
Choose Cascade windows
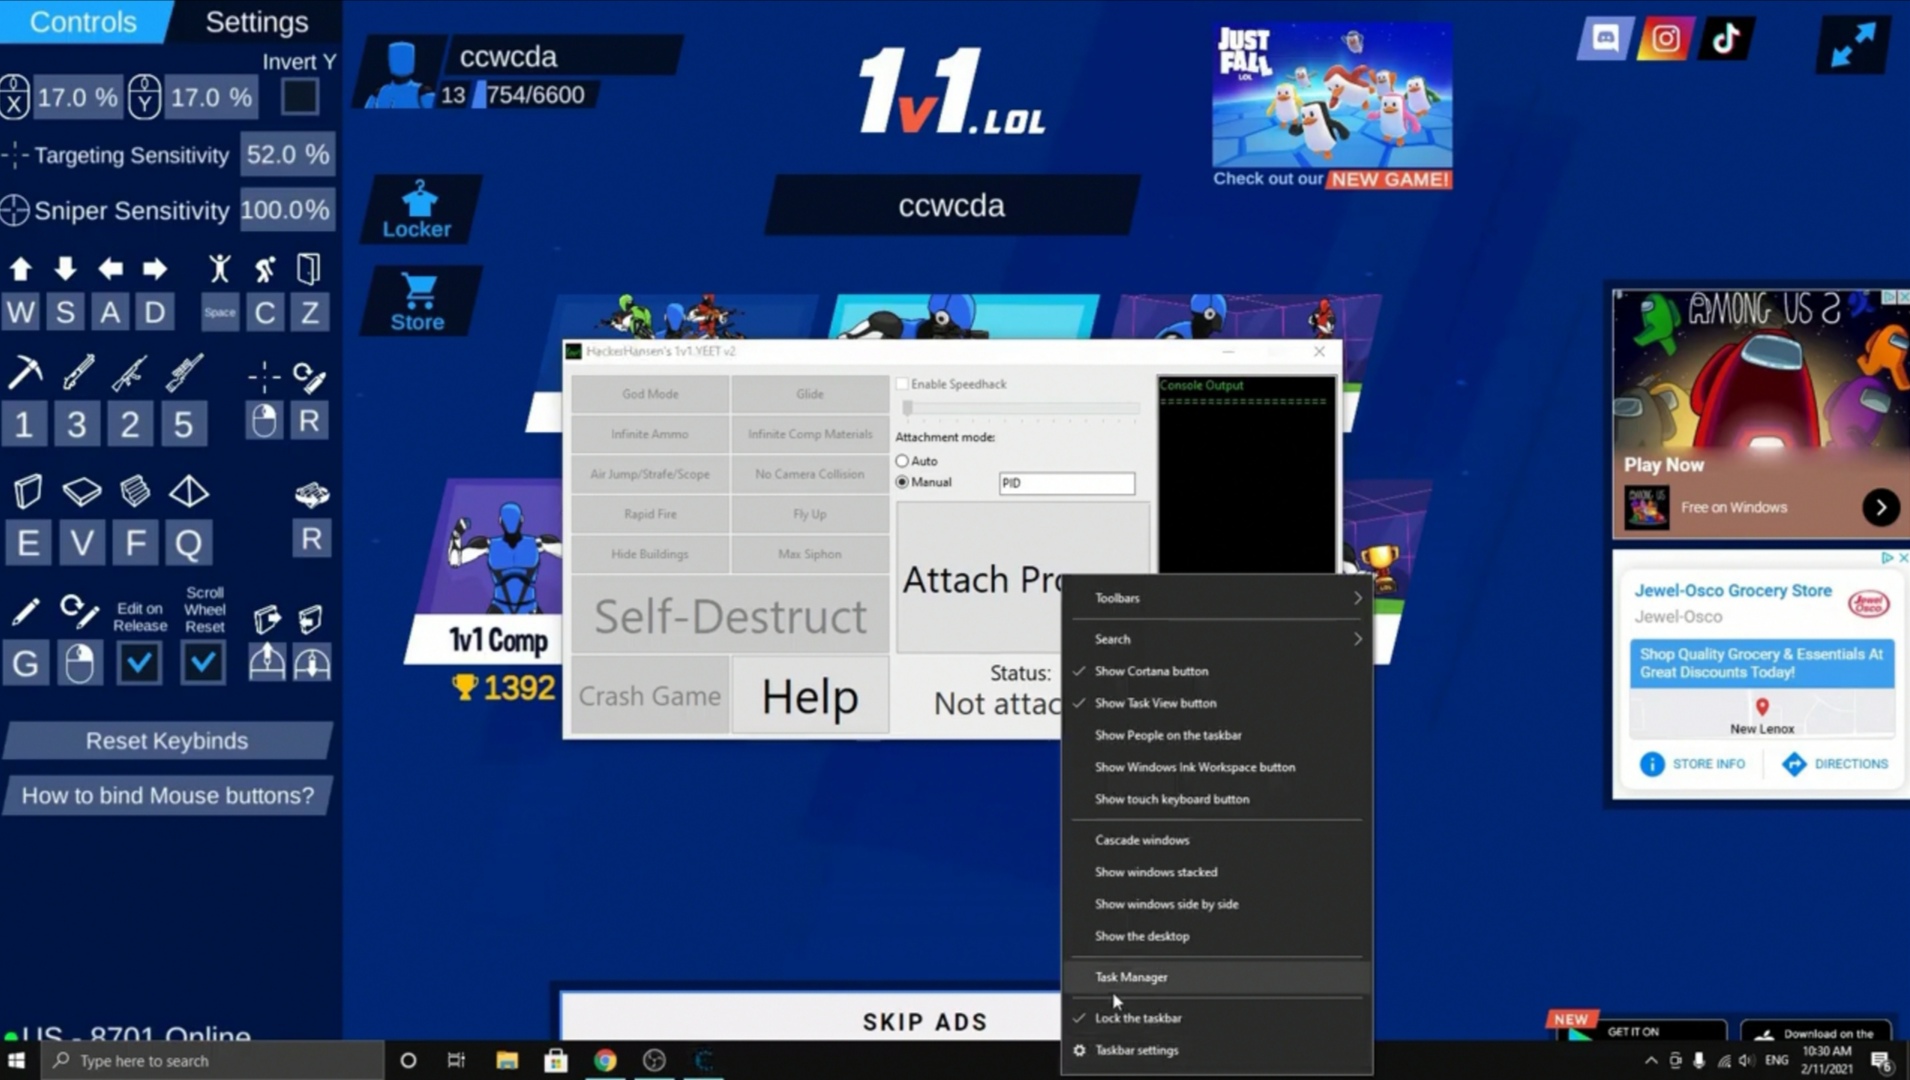click(1217, 840)
